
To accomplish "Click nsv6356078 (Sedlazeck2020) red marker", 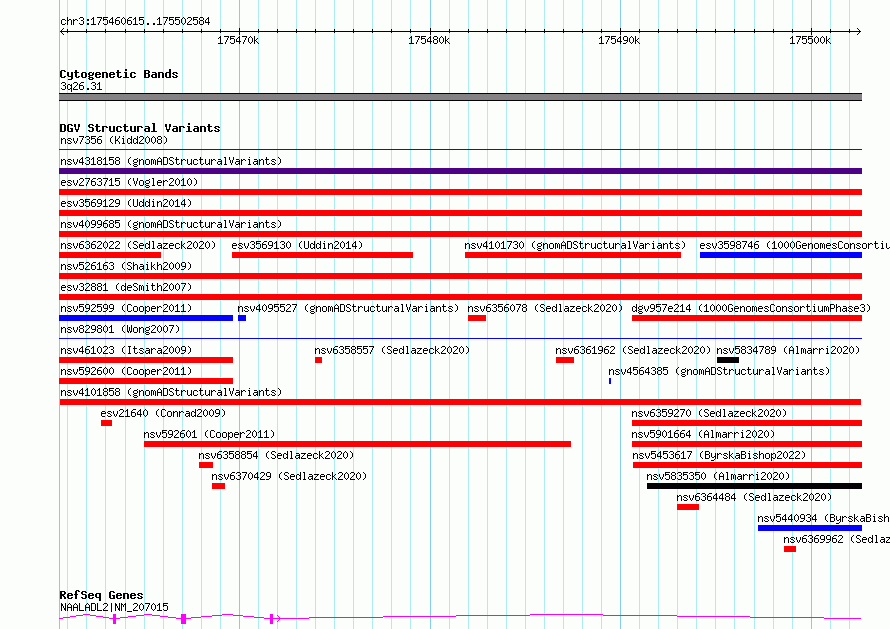I will point(477,318).
